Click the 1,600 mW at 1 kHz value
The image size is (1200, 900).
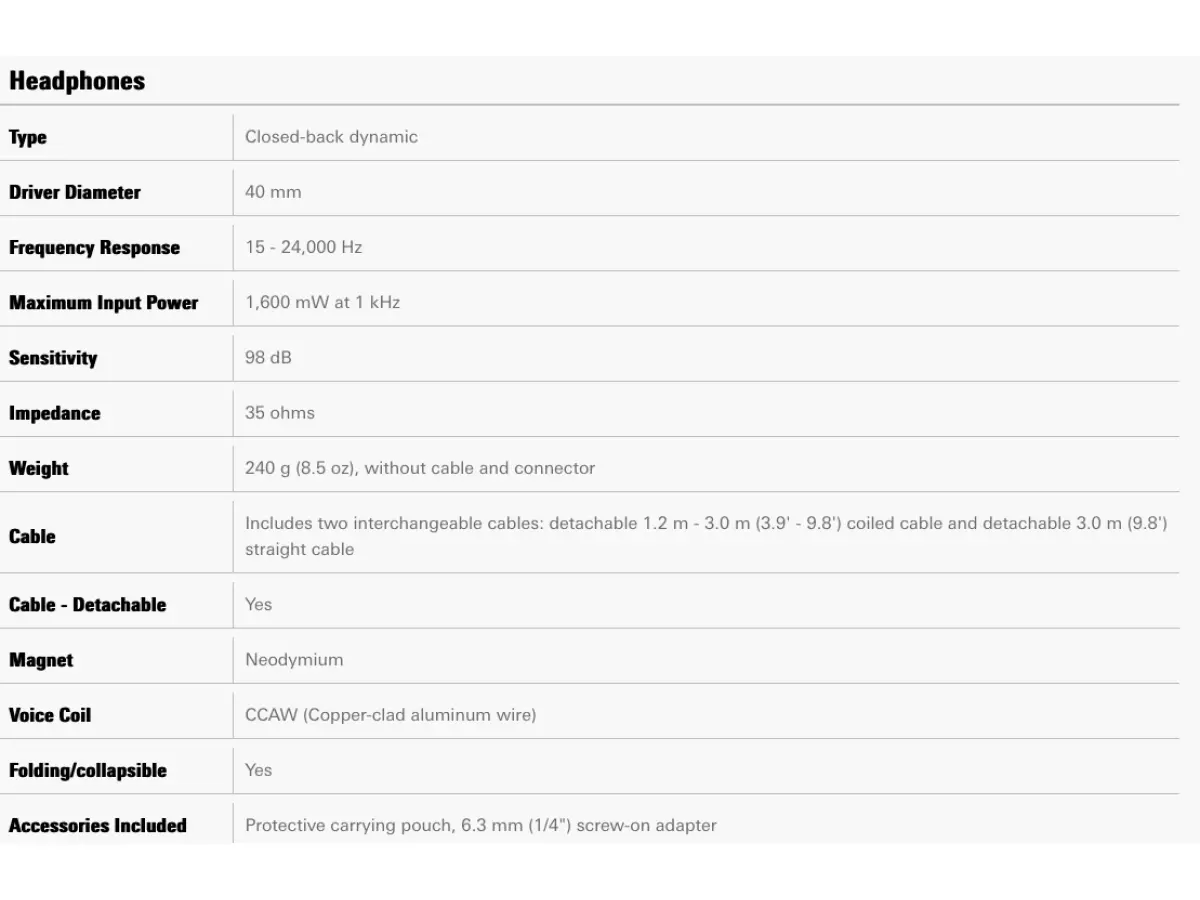(322, 302)
